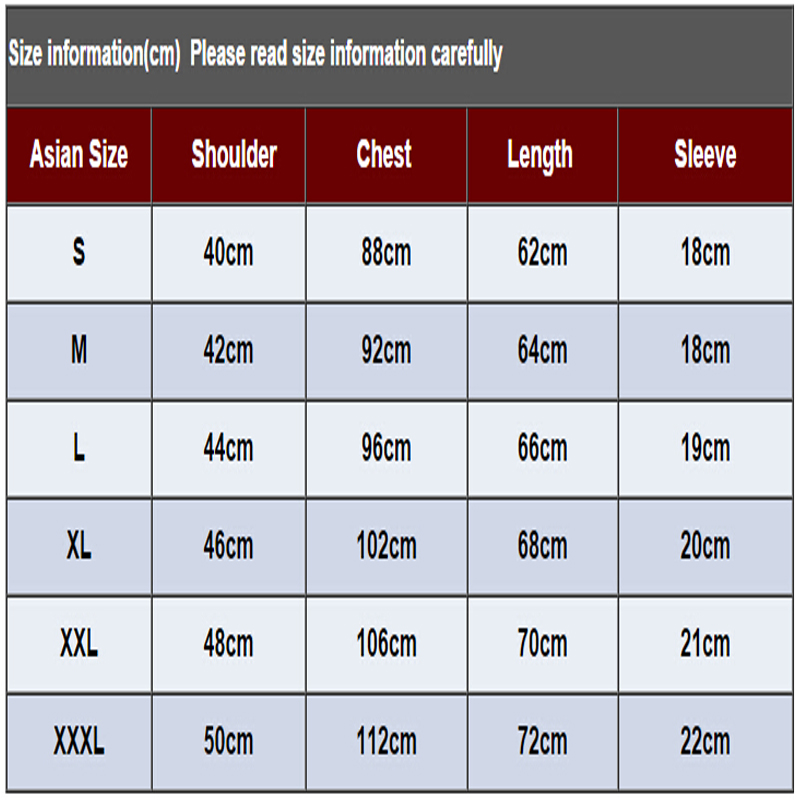Viewport: 800px width, 800px height.
Task: Select the 40cm shoulder cell
Action: click(x=229, y=253)
